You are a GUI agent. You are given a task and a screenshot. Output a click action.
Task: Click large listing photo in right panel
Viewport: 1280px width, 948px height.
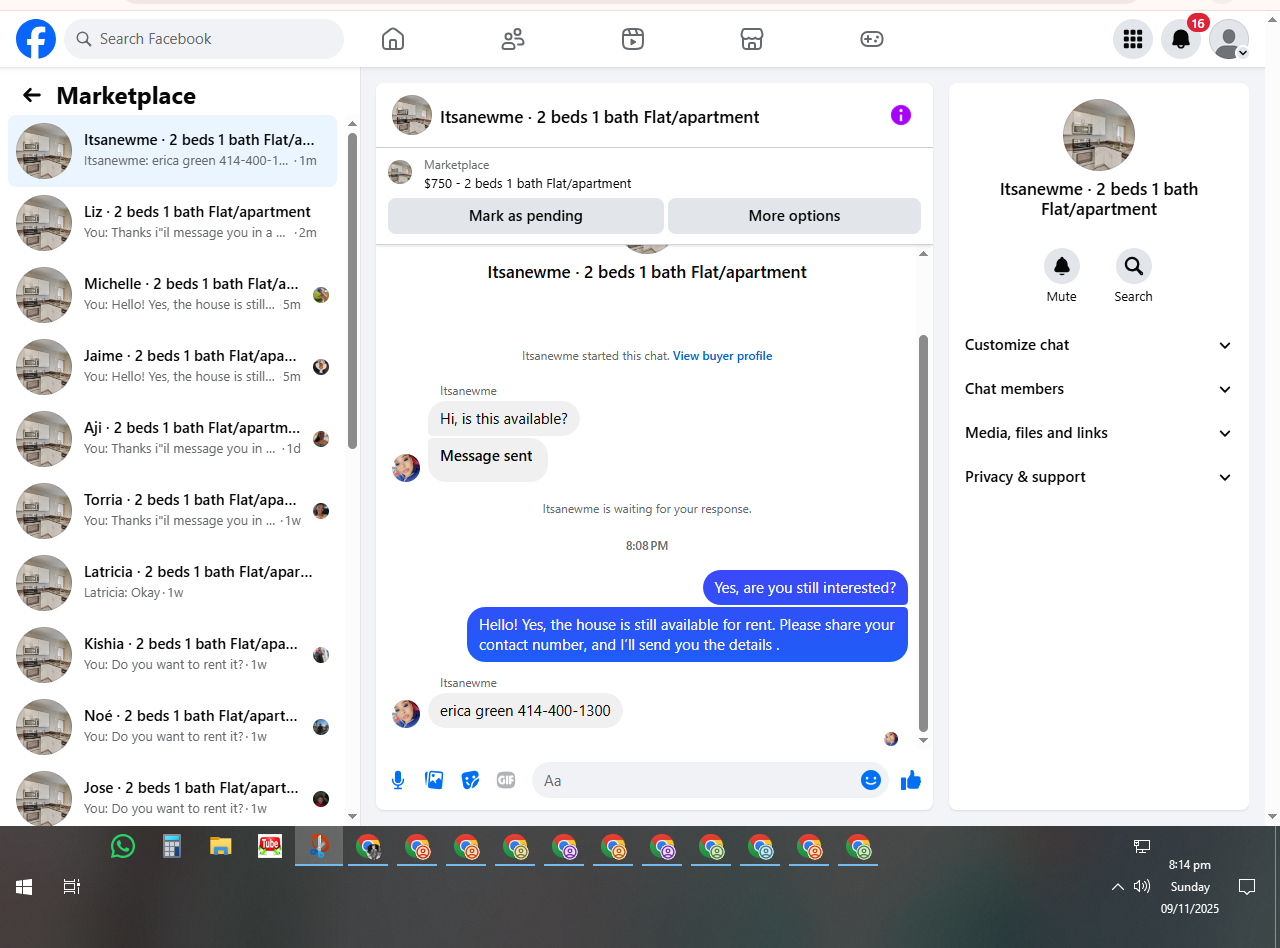(1099, 135)
